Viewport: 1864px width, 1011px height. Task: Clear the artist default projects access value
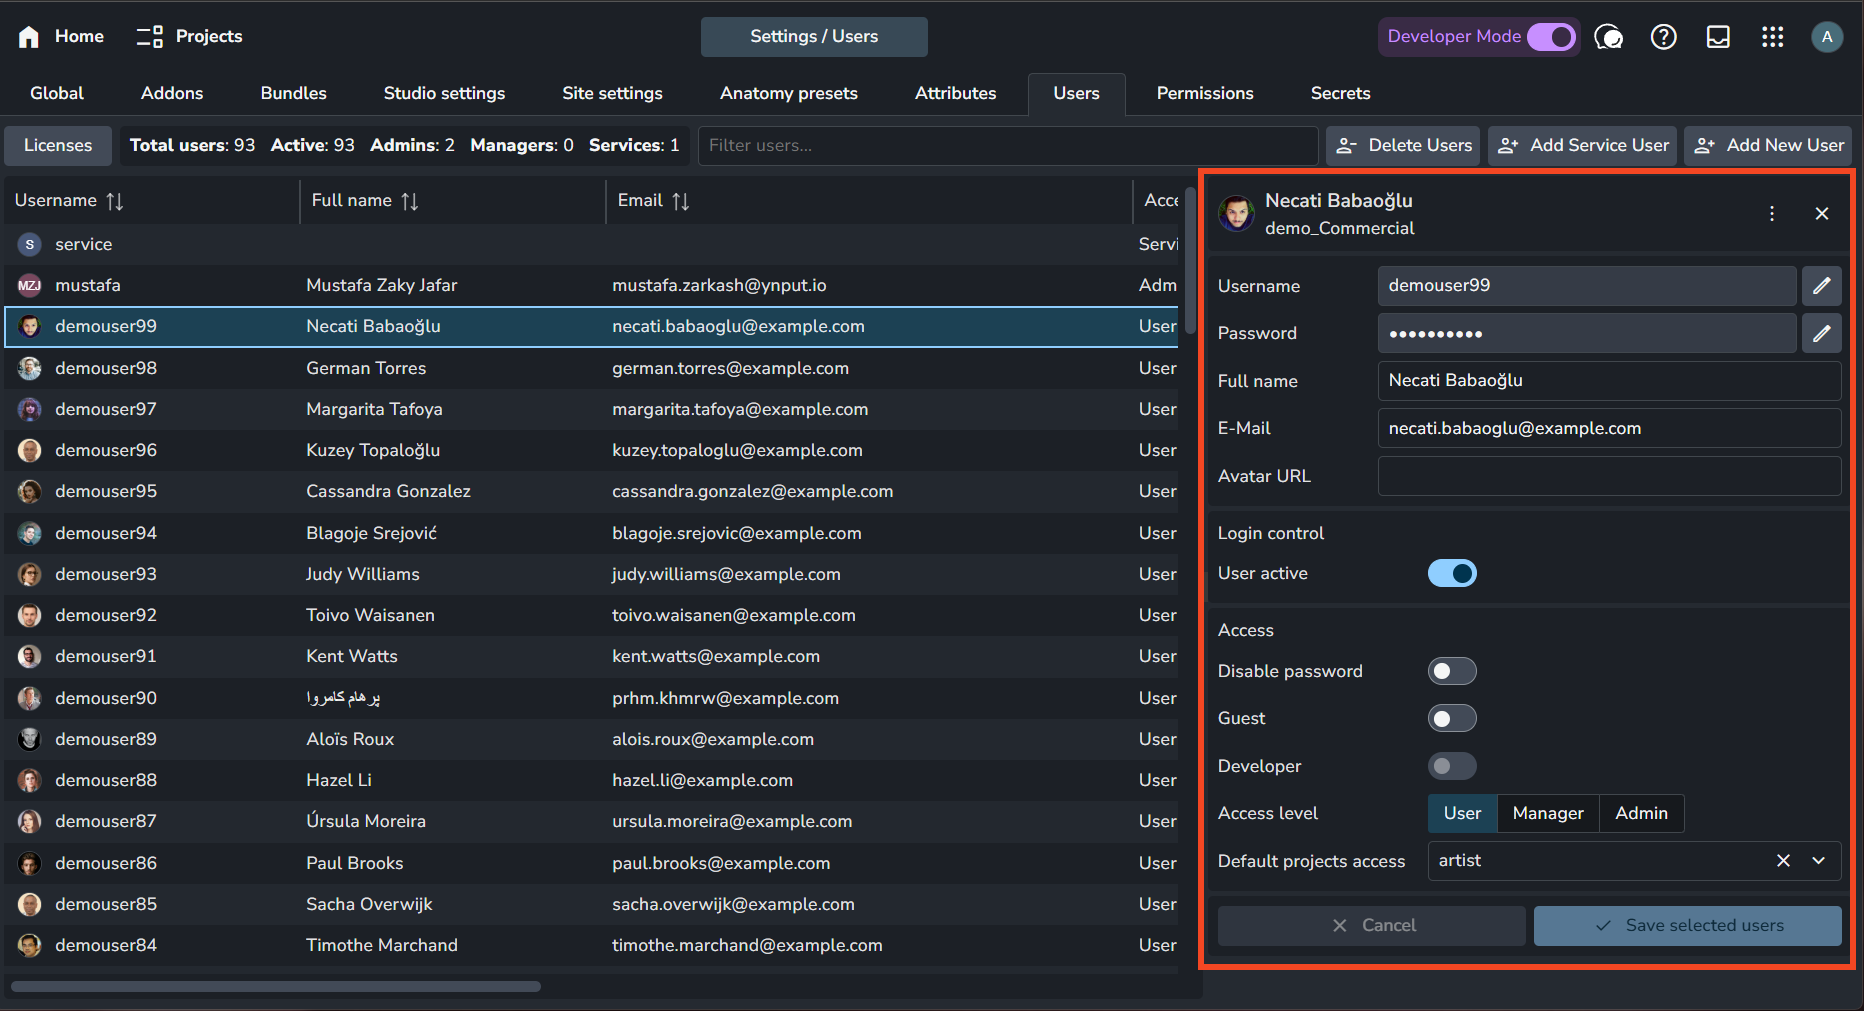tap(1782, 861)
